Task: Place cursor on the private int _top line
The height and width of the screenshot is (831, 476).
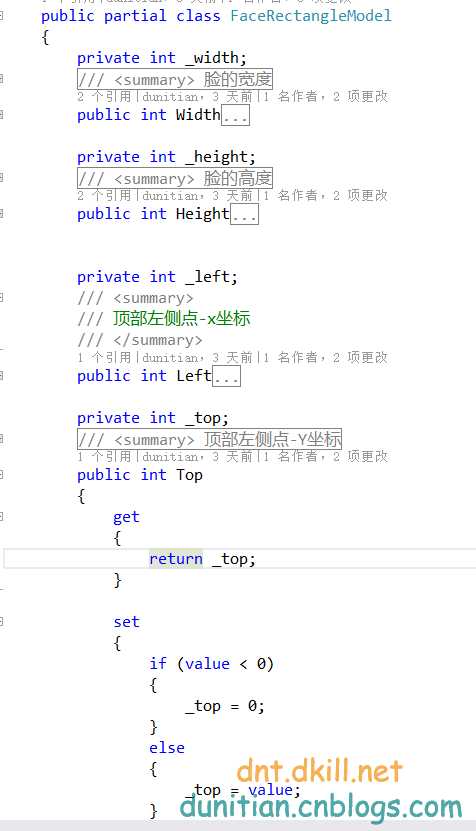Action: (153, 418)
